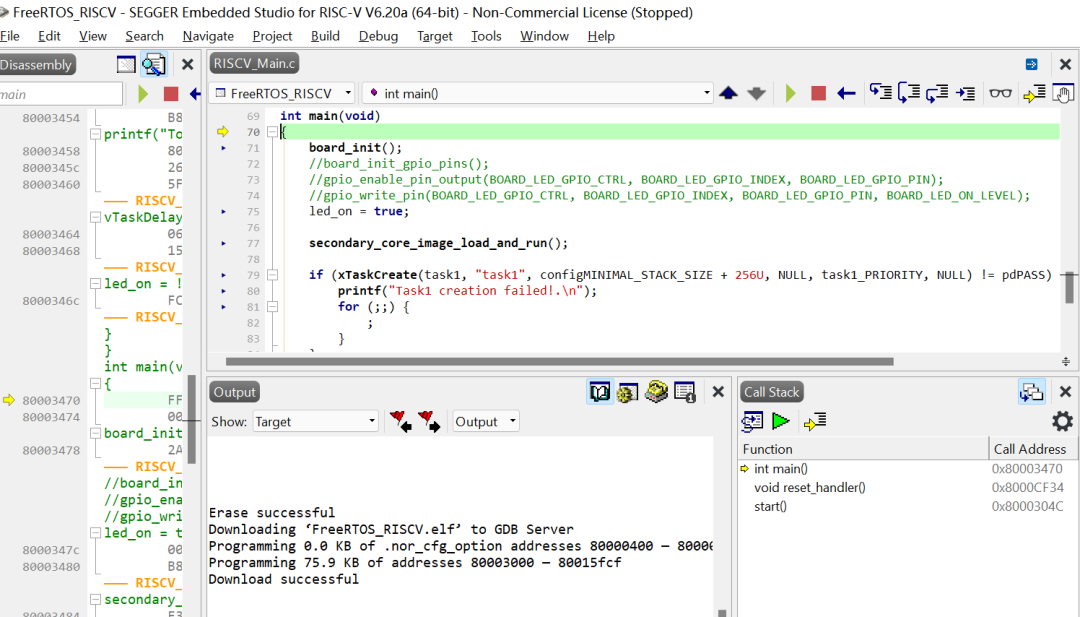Toggle the book icon in Output panel header
The image size is (1080, 617).
[x=600, y=392]
